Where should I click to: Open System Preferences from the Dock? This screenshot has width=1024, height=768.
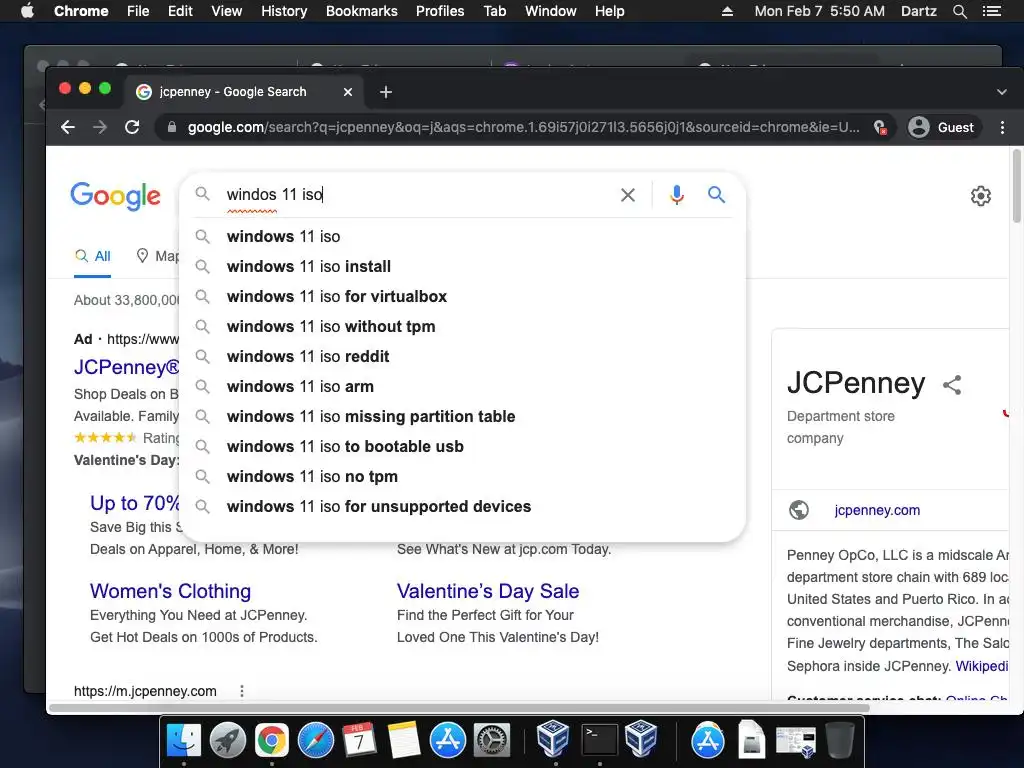coord(492,741)
